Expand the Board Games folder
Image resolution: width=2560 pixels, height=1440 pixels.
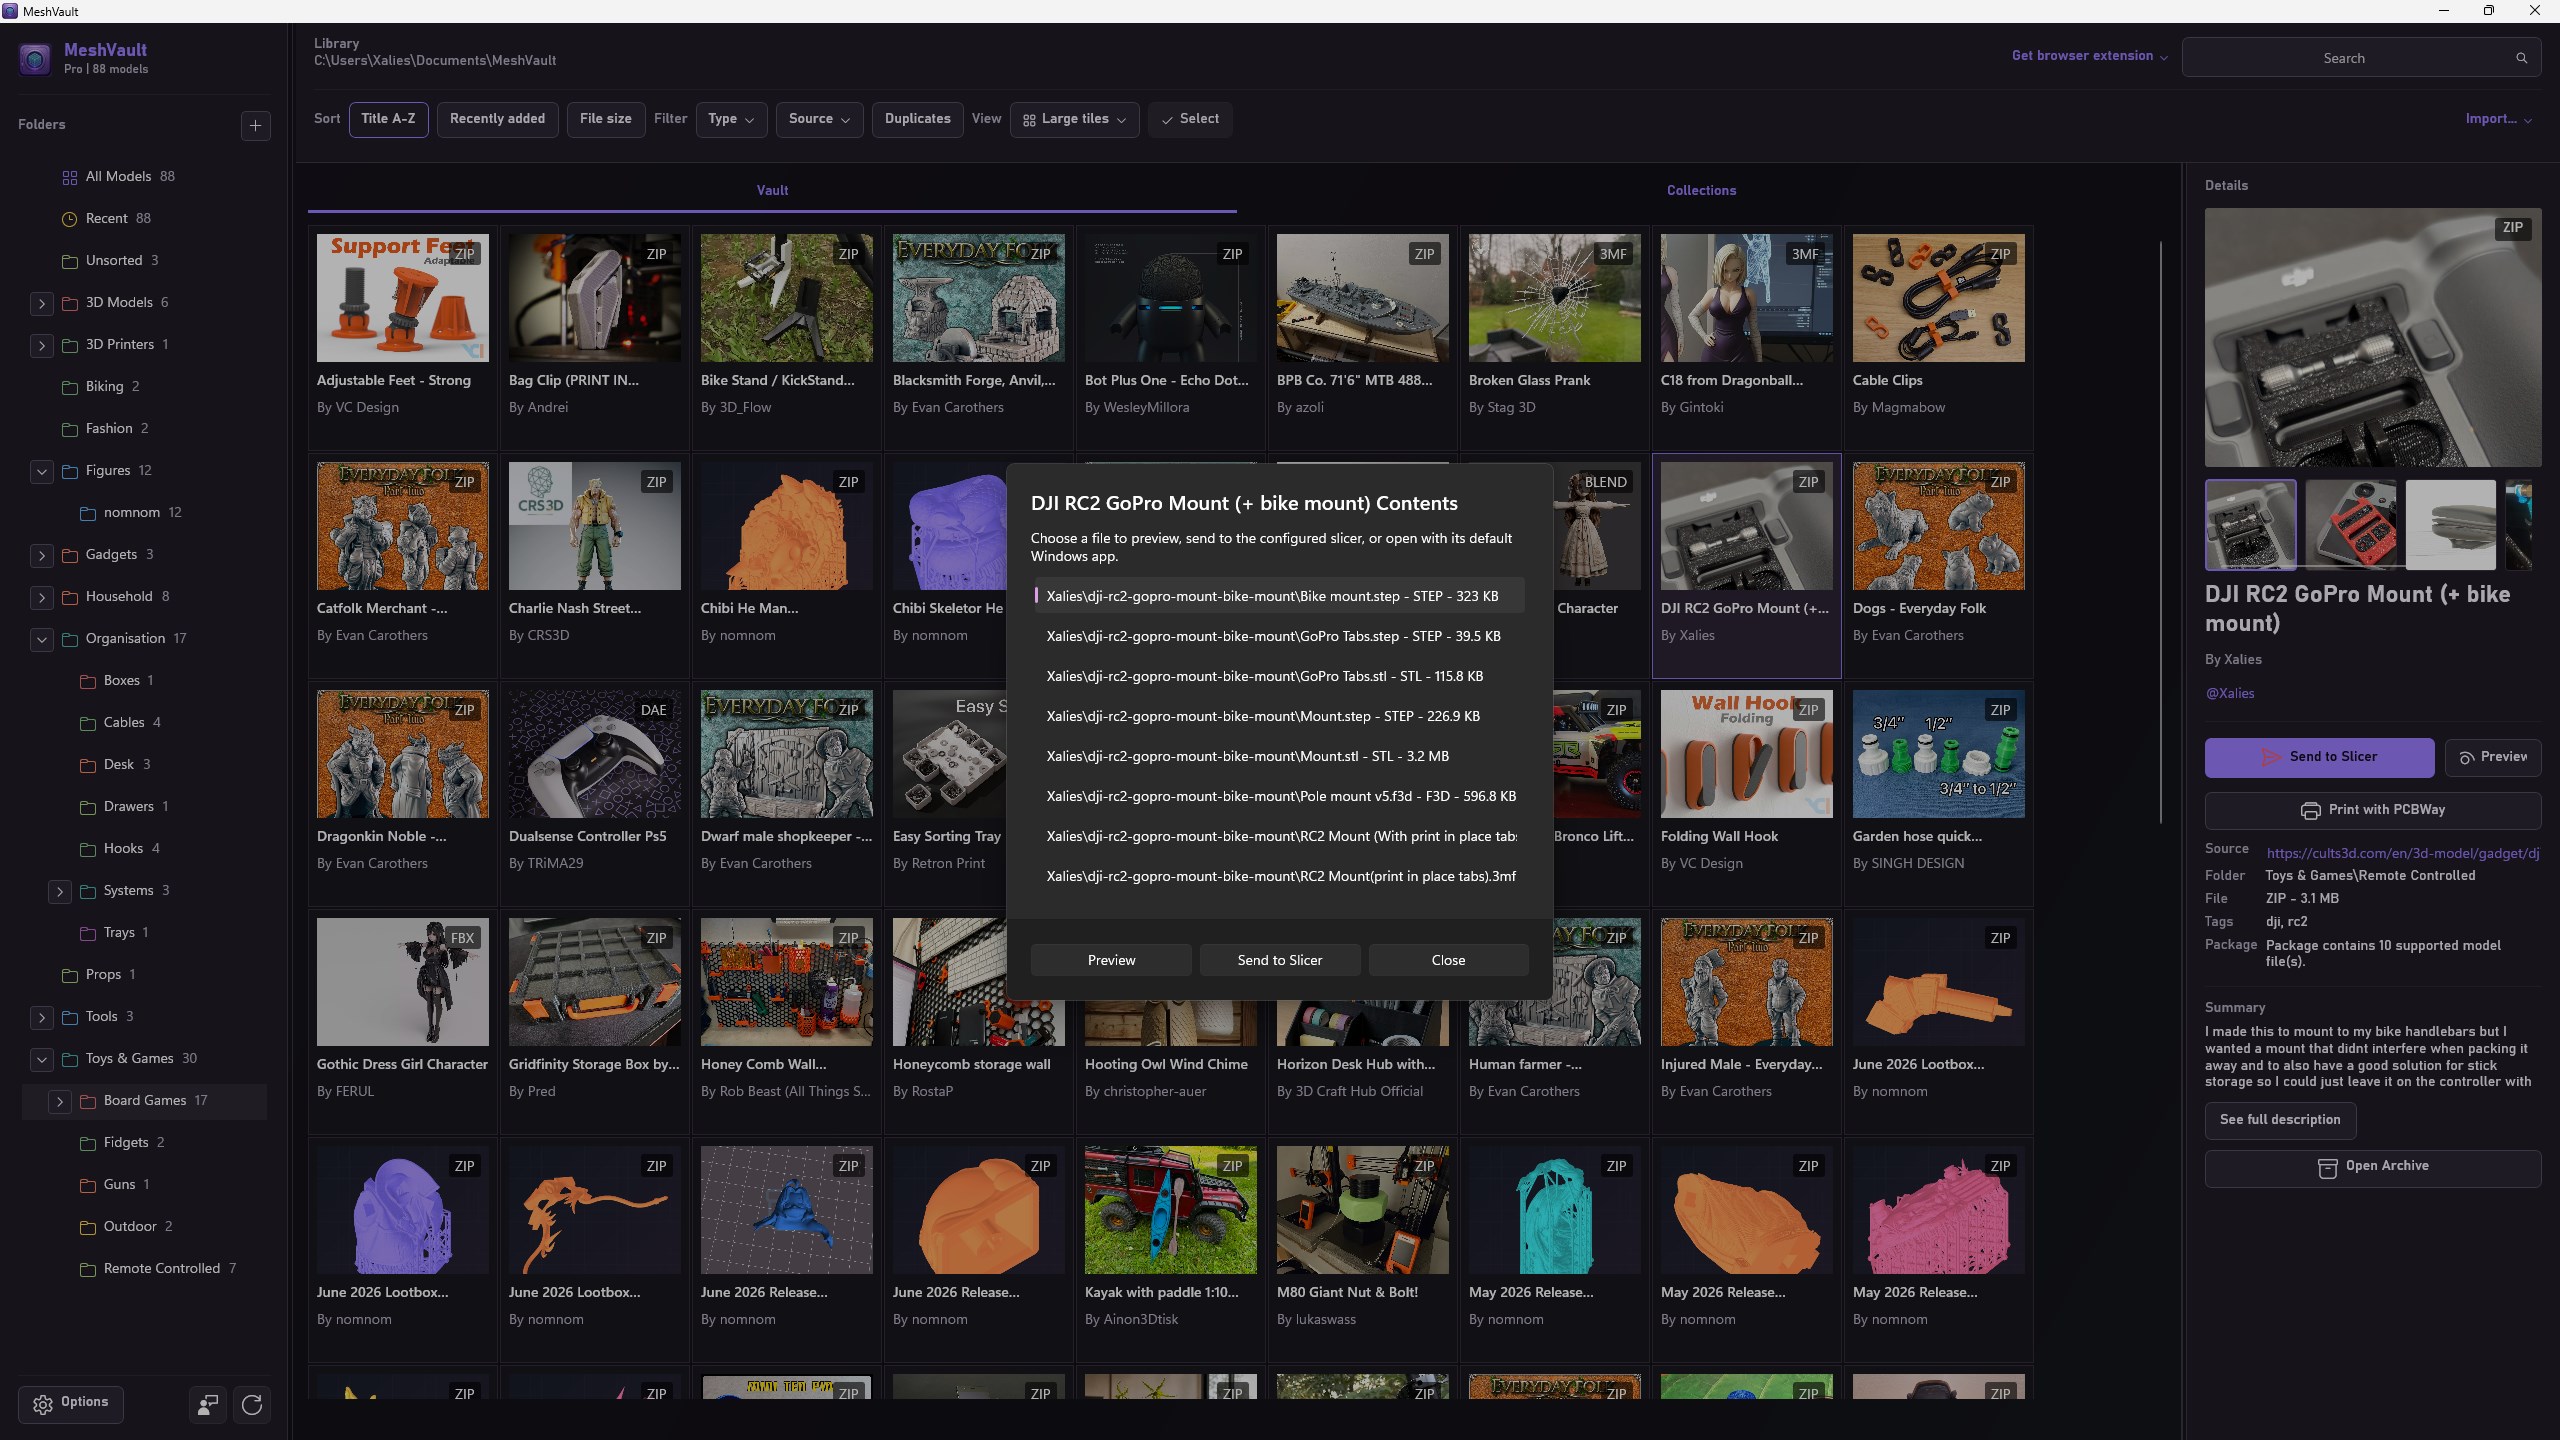(59, 1101)
